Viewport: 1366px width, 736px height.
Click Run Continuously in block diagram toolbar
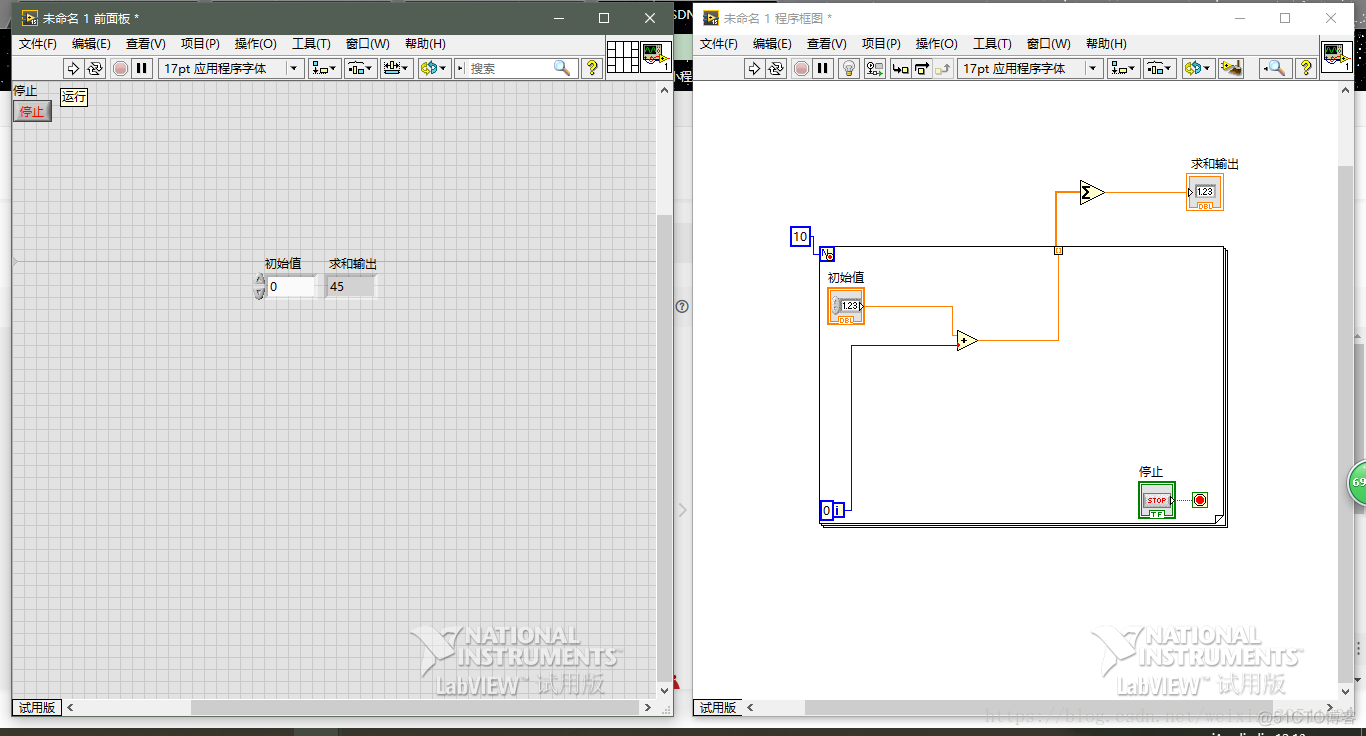coord(776,68)
